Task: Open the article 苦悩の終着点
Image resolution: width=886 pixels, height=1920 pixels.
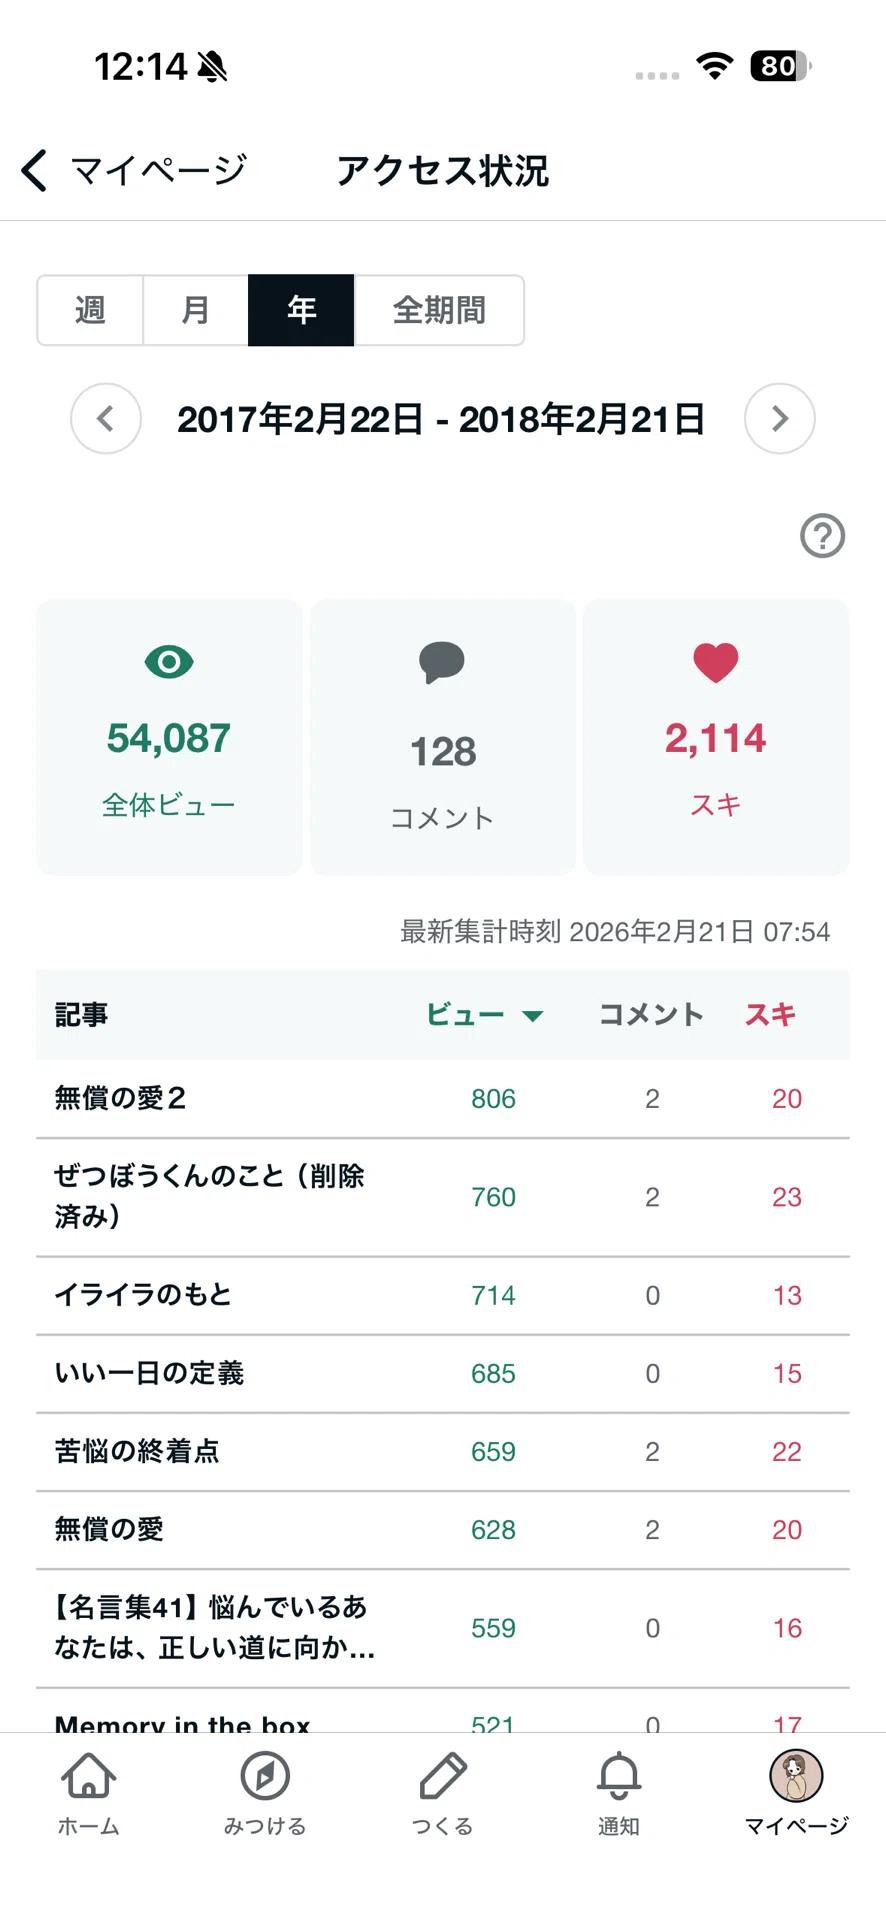Action: [443, 1451]
